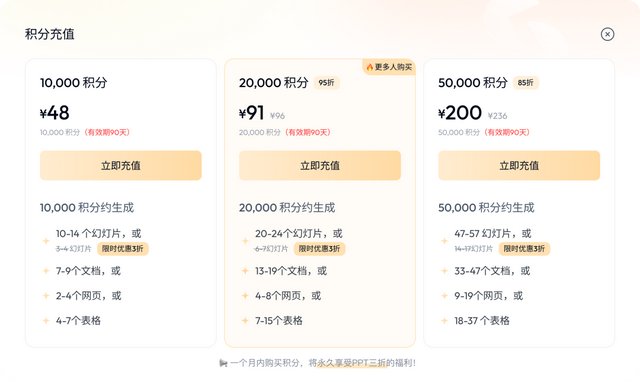Click the announcement icon in footer note

tap(223, 363)
